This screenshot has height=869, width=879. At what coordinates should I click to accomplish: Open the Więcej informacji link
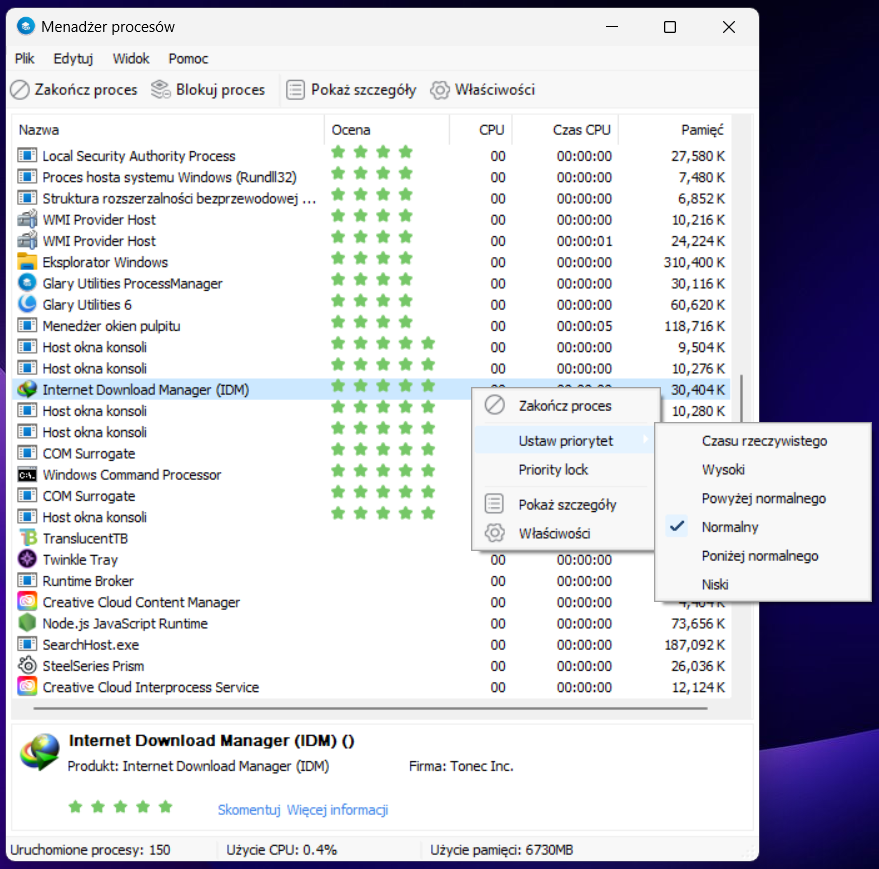[x=337, y=810]
